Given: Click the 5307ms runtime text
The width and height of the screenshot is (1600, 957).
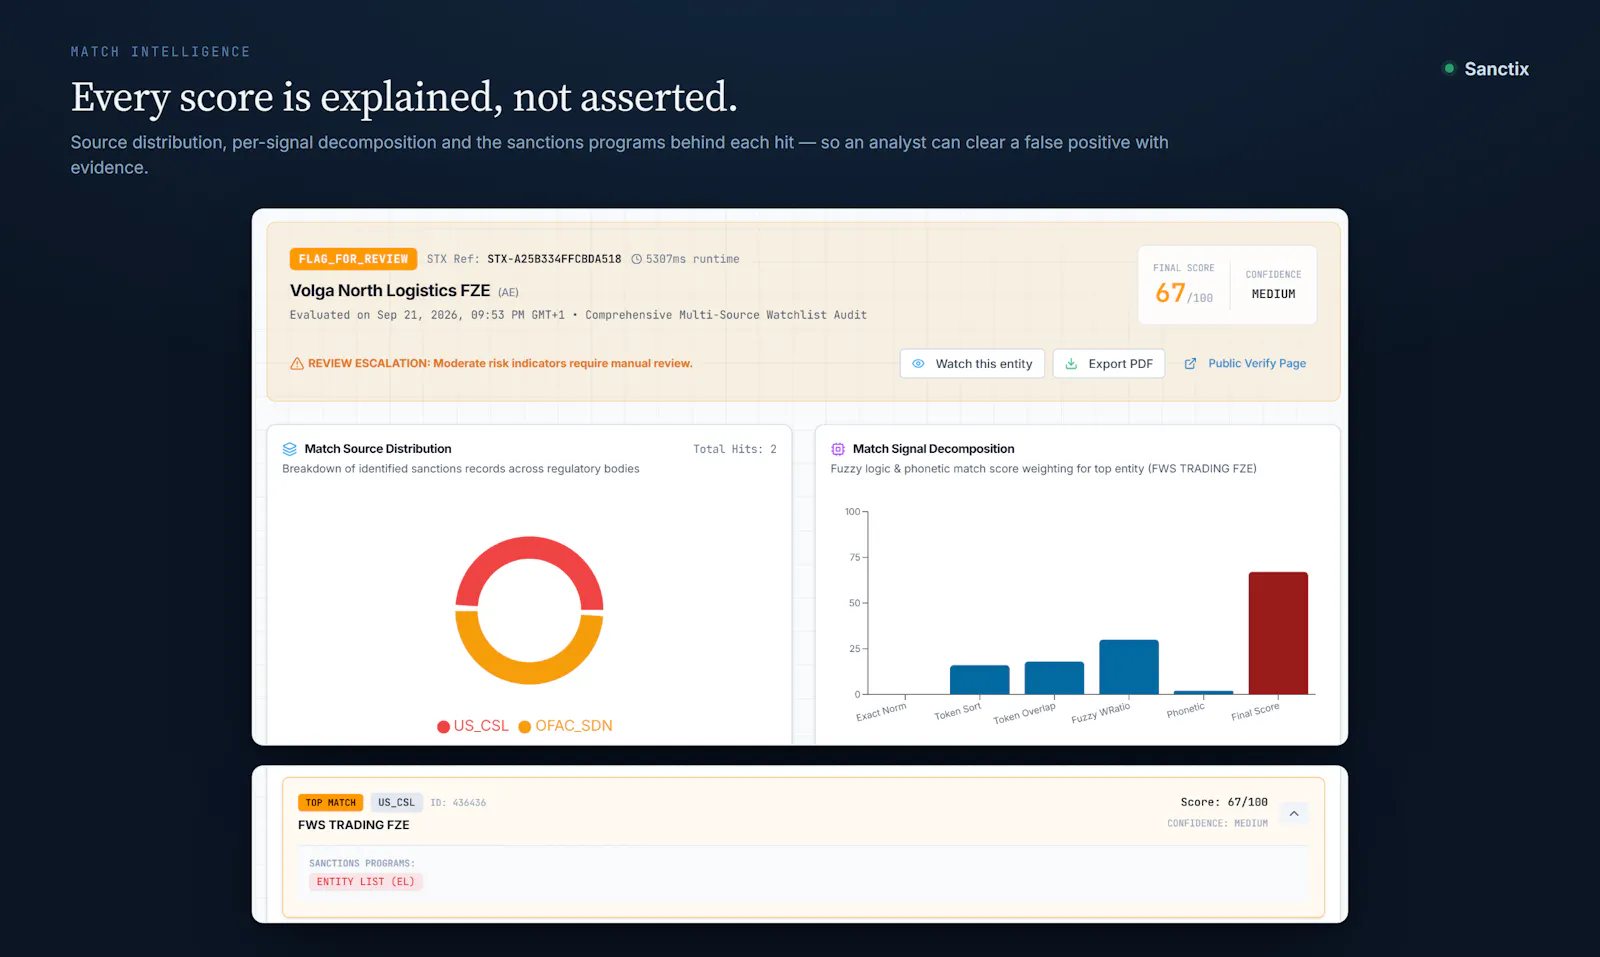Looking at the screenshot, I should [x=693, y=259].
